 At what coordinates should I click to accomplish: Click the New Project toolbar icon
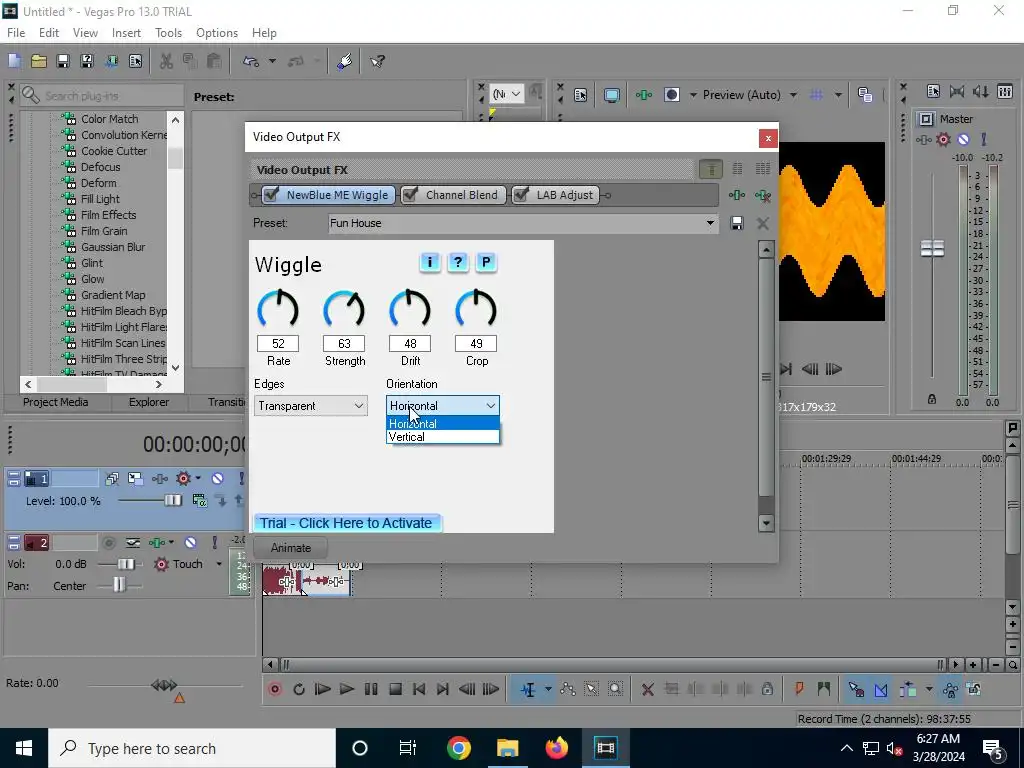pos(14,61)
